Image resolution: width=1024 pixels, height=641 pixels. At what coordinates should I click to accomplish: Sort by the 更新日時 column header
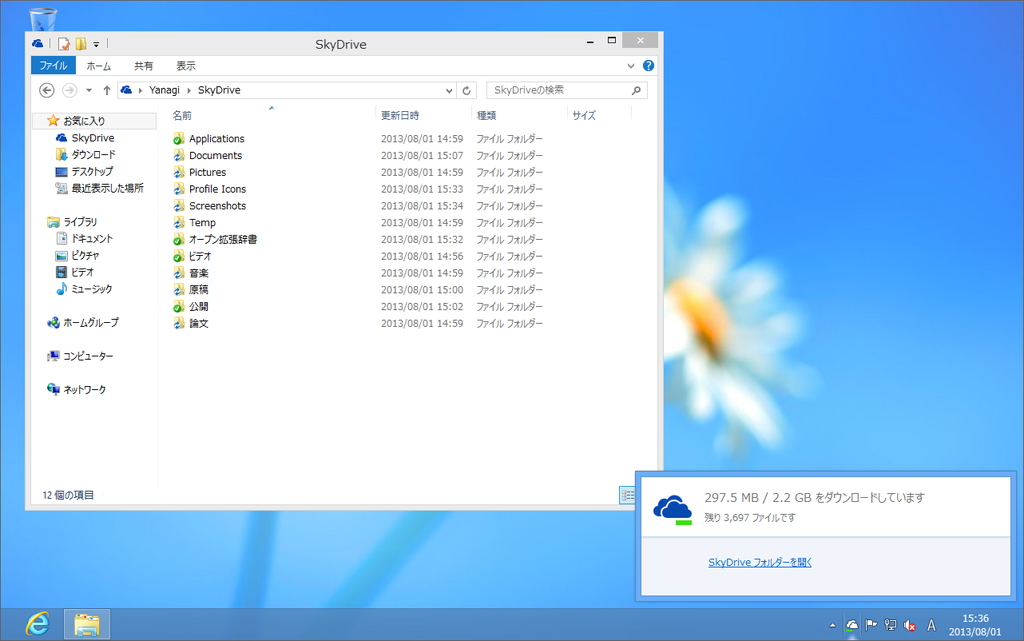[400, 116]
